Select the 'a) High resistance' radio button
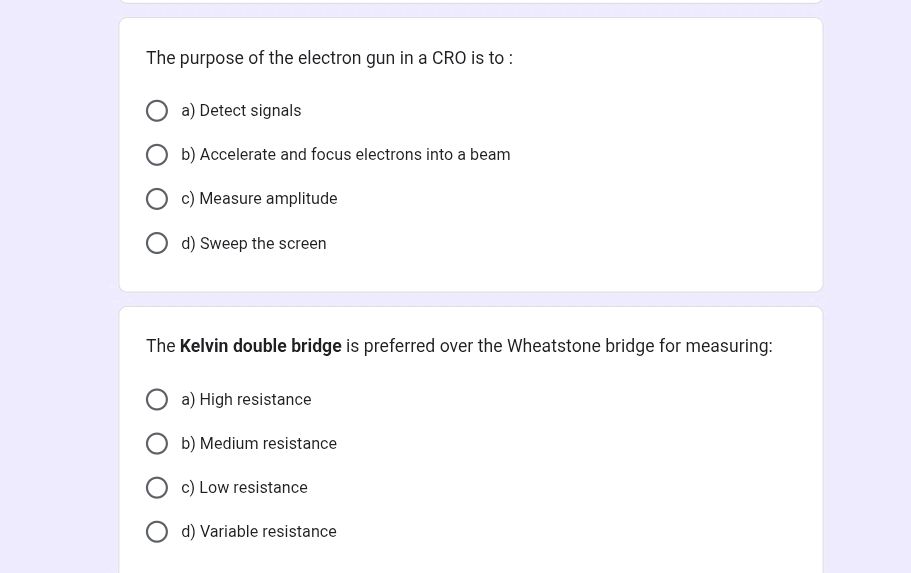 point(157,400)
